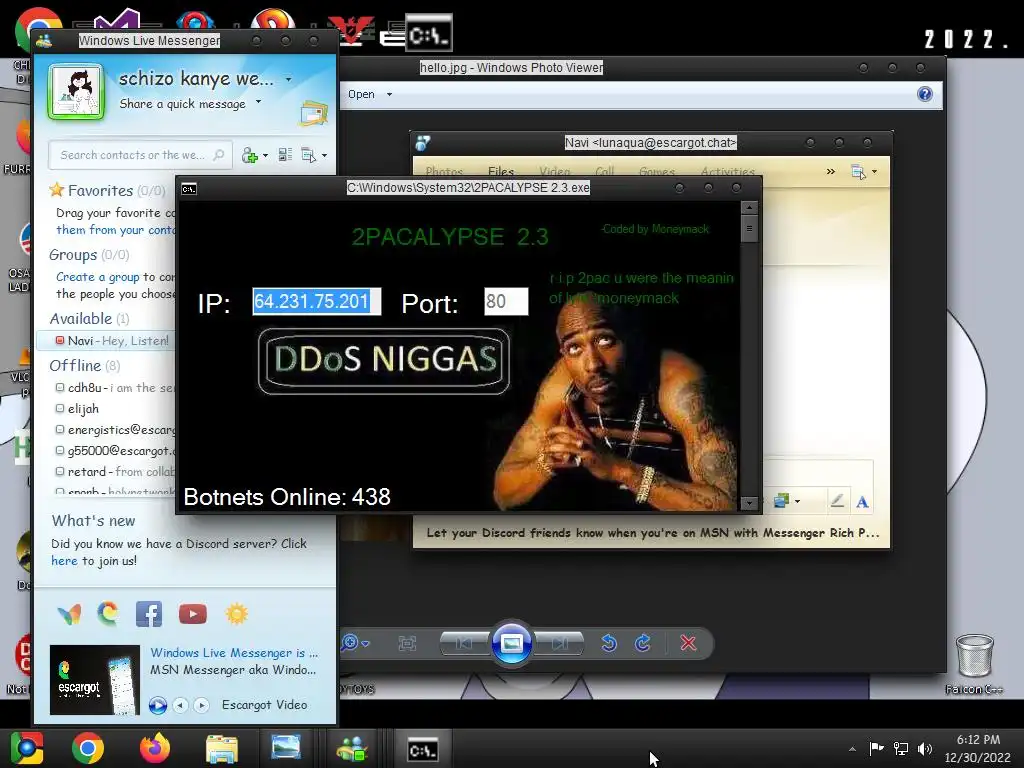Switch to Files tab in Navi chat
This screenshot has height=768, width=1024.
[501, 171]
